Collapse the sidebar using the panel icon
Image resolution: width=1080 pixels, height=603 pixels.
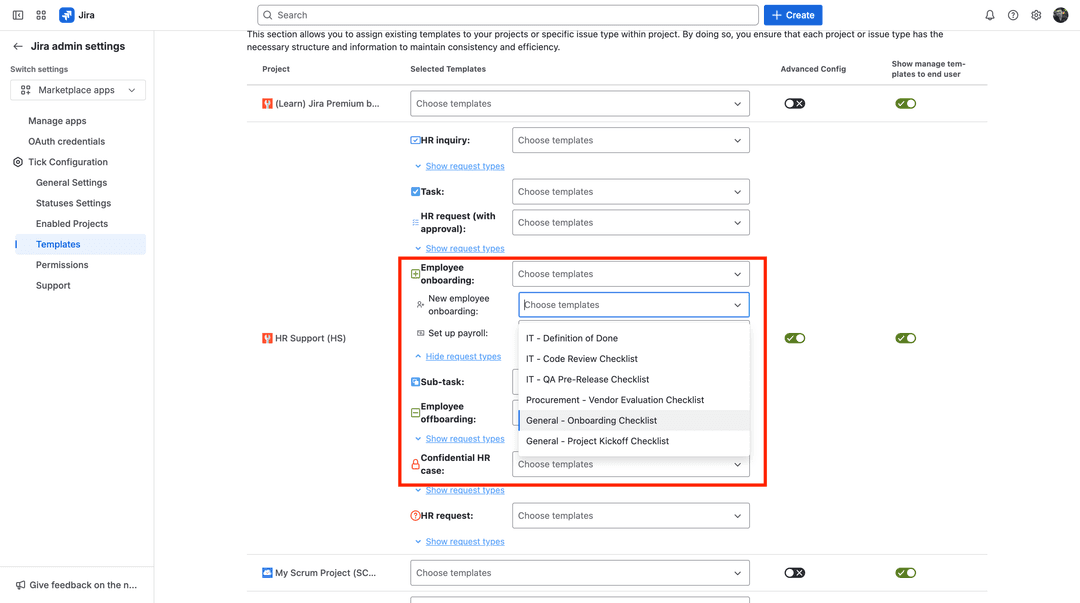(16, 14)
